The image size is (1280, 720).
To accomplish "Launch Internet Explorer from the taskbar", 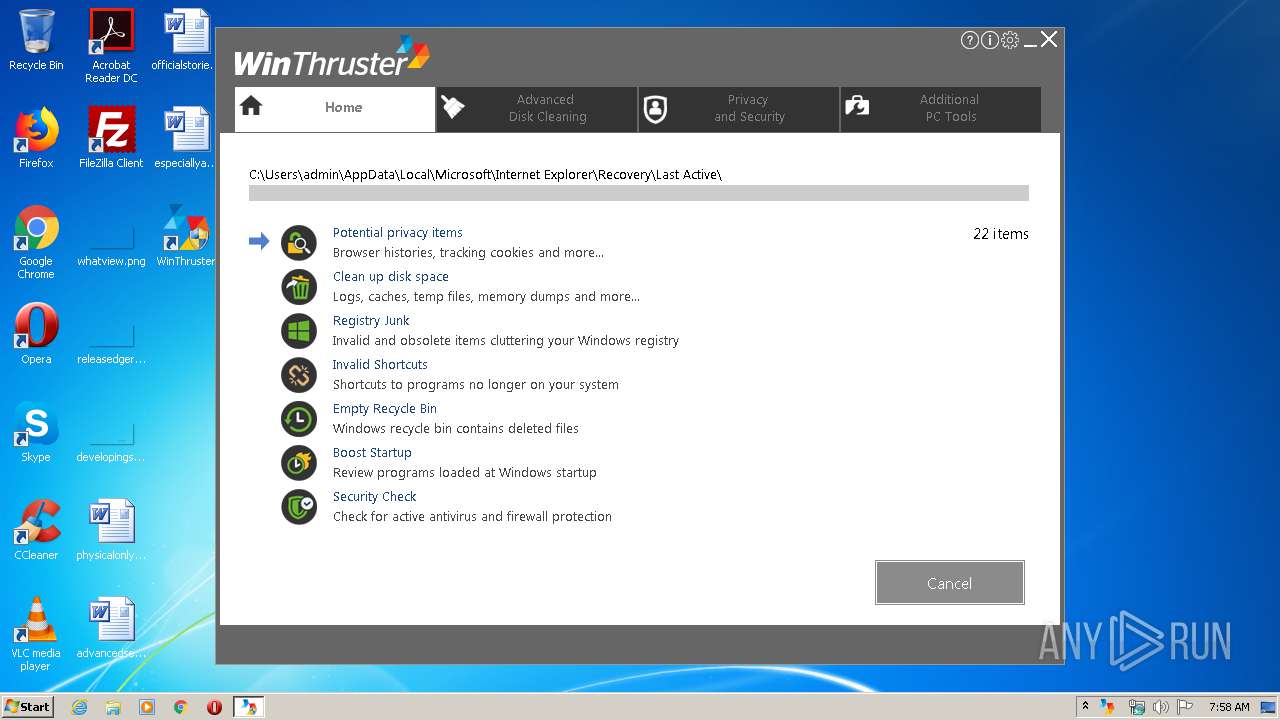I will [79, 707].
